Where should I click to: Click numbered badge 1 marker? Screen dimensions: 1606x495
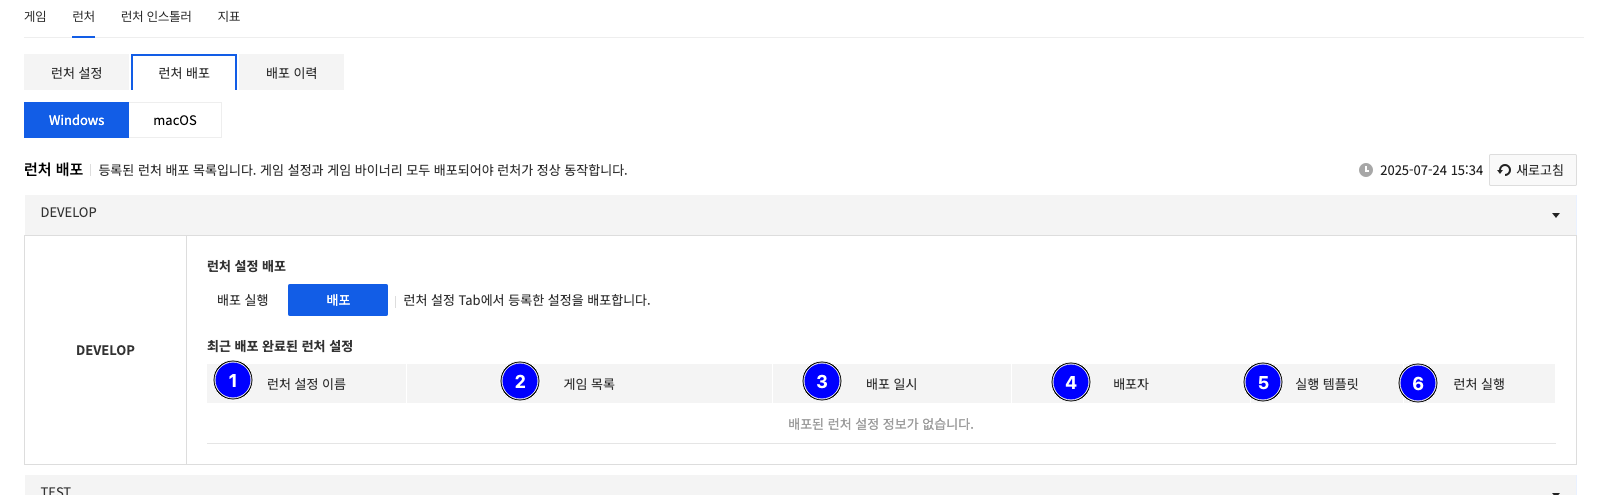click(233, 381)
